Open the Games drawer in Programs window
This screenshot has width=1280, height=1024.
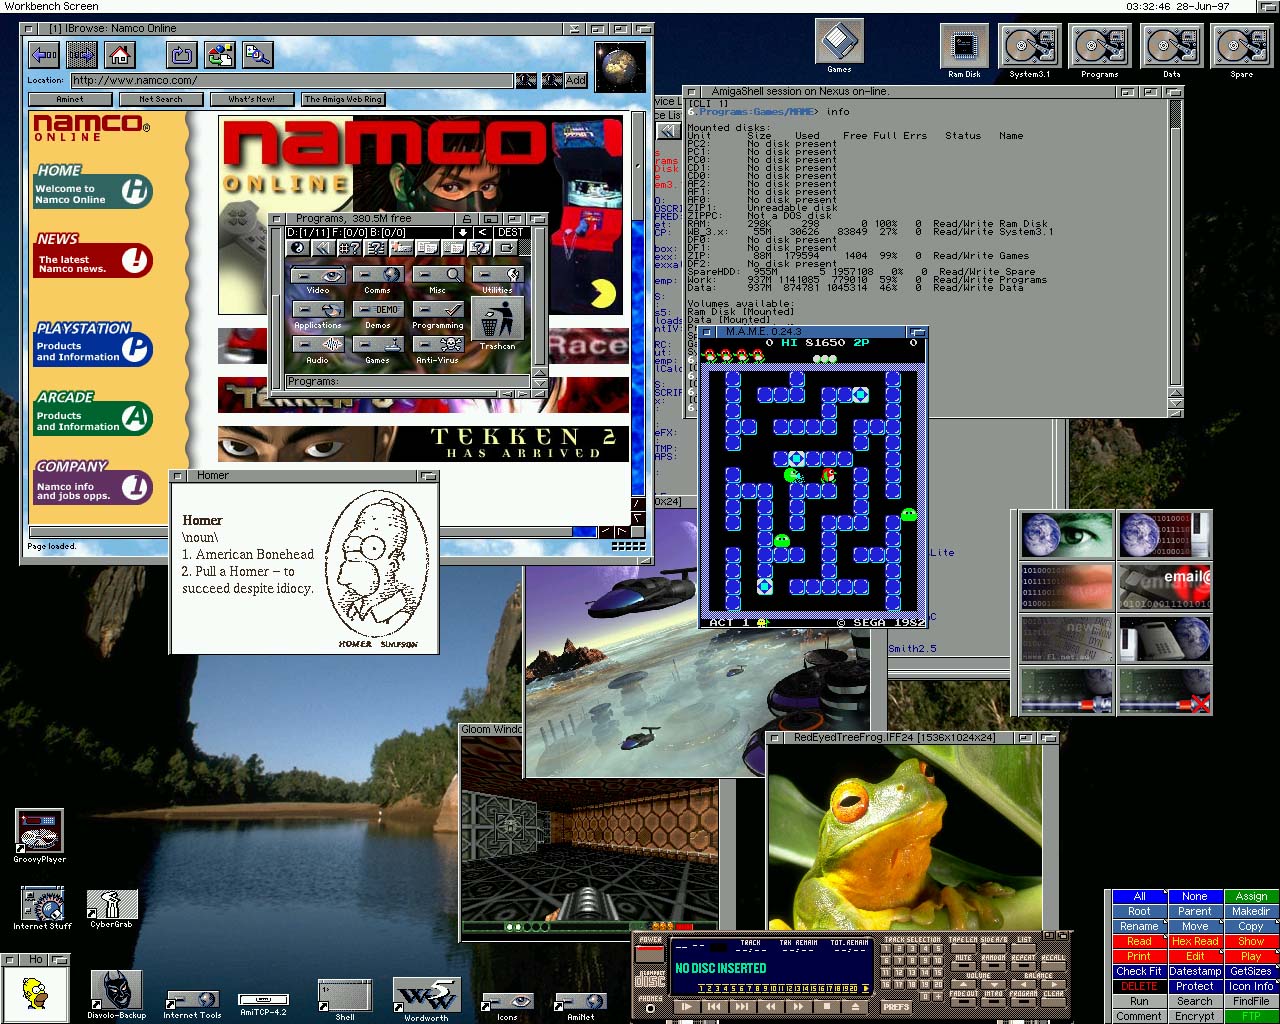(x=378, y=346)
